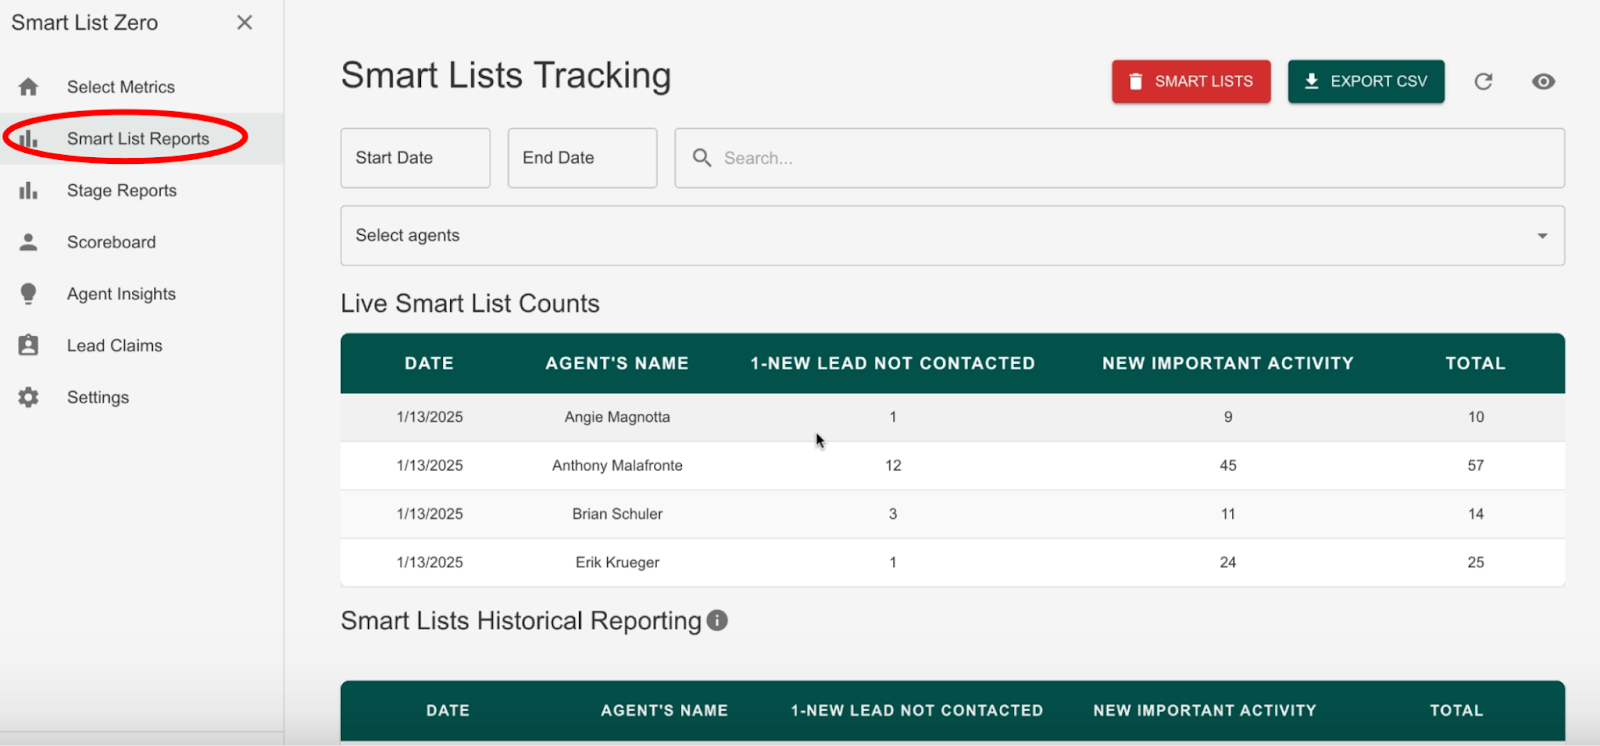Click Angie Magnotta's important activity value 9
Screen dimensions: 1600x746
point(1228,417)
